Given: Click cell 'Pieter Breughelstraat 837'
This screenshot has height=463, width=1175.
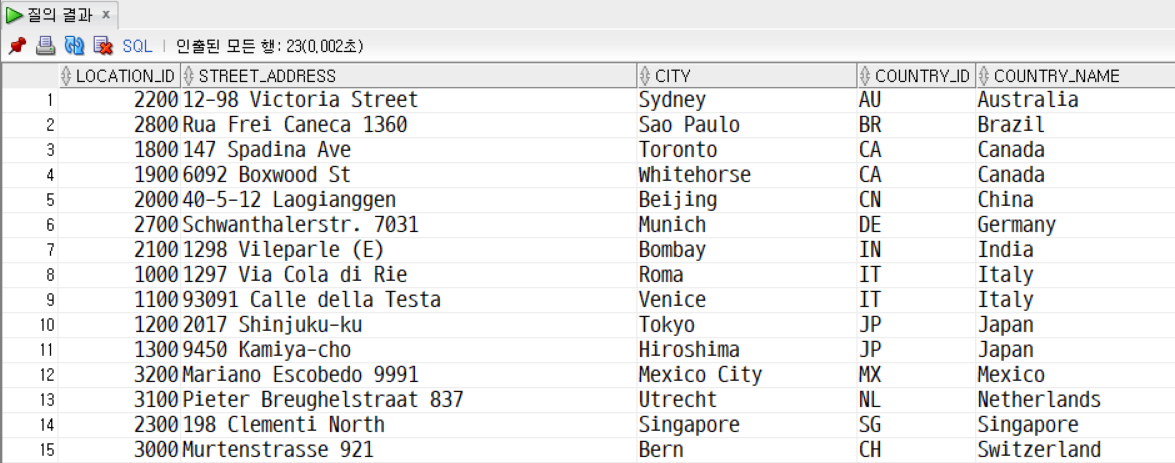Looking at the screenshot, I should click(408, 400).
